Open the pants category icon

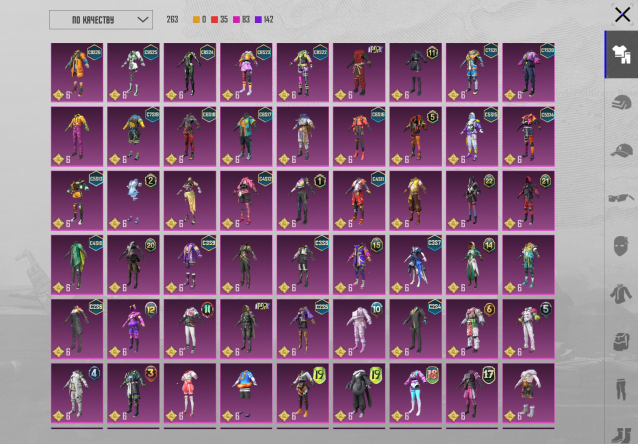point(620,388)
